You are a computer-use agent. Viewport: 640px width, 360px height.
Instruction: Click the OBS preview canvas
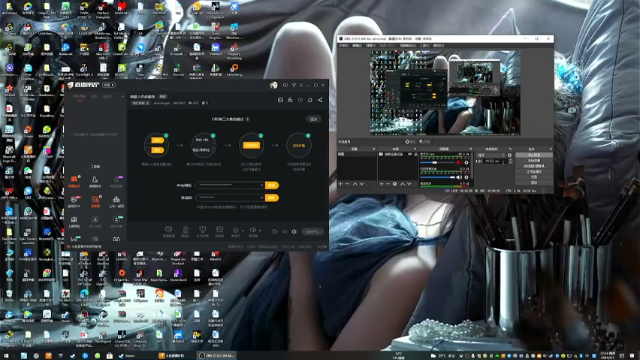[445, 93]
